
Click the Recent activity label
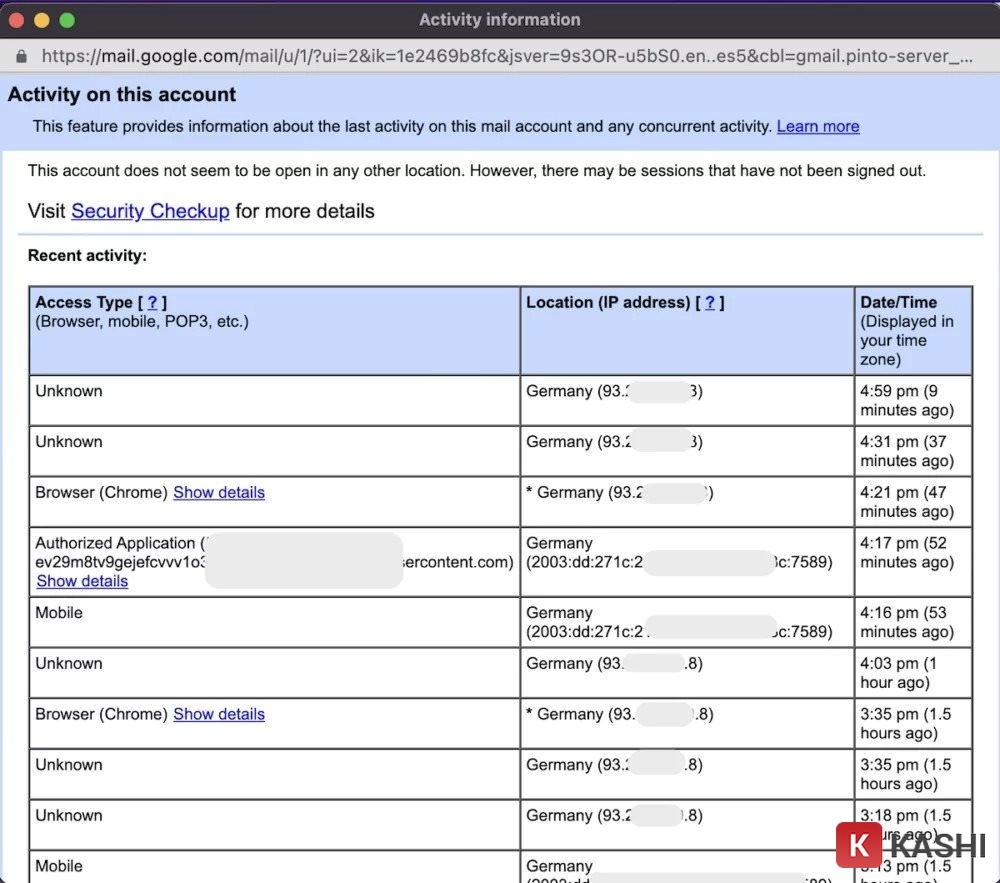click(x=87, y=255)
